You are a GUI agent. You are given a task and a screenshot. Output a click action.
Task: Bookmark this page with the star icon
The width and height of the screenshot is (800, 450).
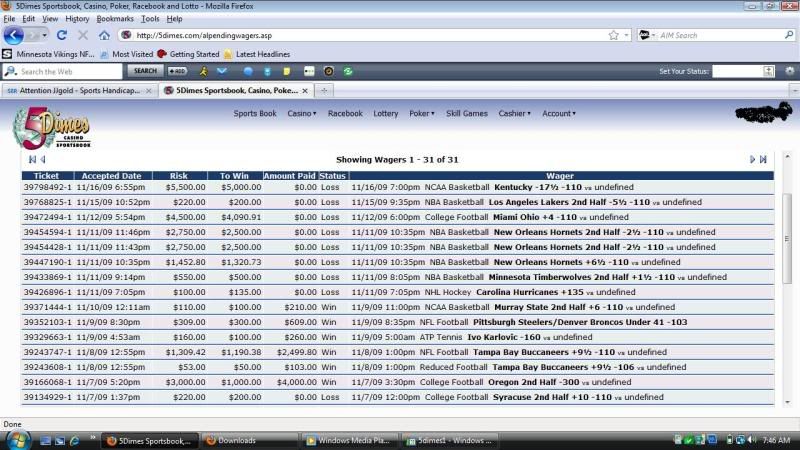[x=615, y=35]
